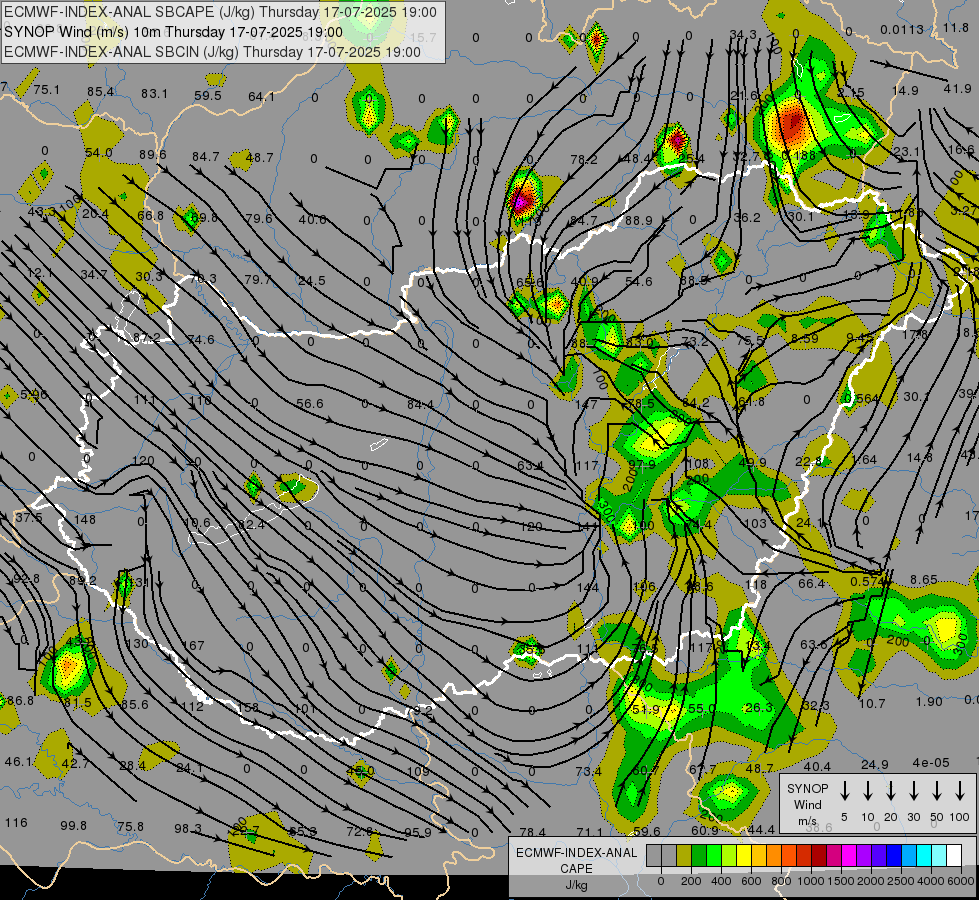Click the SYNOP Wind 10m title line
Viewport: 979px width, 900px height.
(x=174, y=32)
